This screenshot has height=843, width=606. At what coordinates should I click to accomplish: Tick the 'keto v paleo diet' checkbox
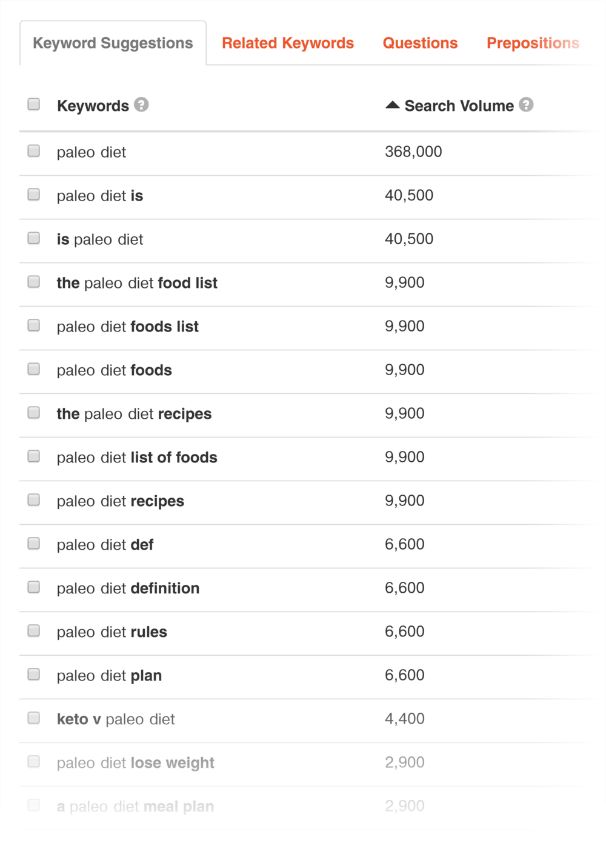(x=34, y=718)
